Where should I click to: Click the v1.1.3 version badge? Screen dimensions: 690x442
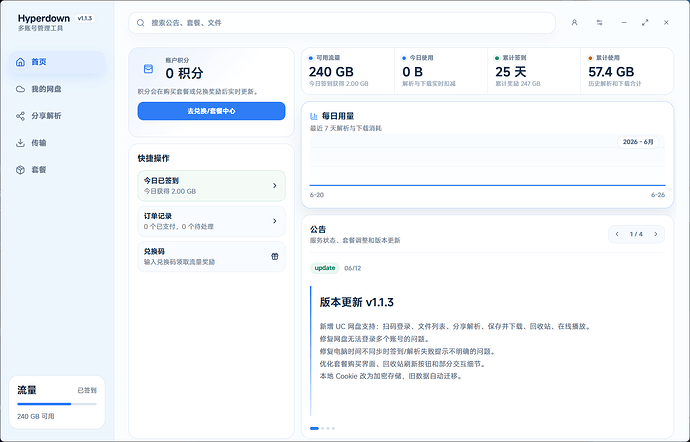[84, 18]
